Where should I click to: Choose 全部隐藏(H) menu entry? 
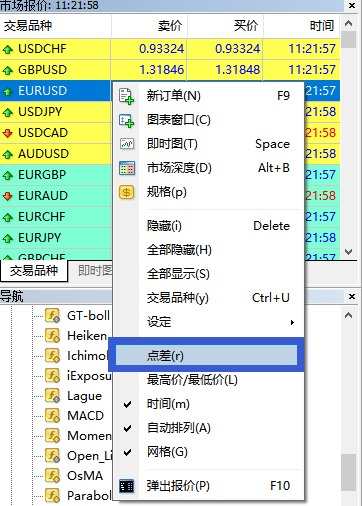point(208,250)
